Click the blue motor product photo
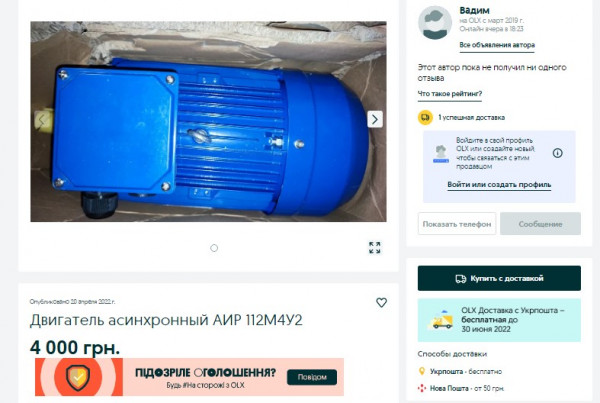Screen dimensions: 600x403 pos(209,121)
